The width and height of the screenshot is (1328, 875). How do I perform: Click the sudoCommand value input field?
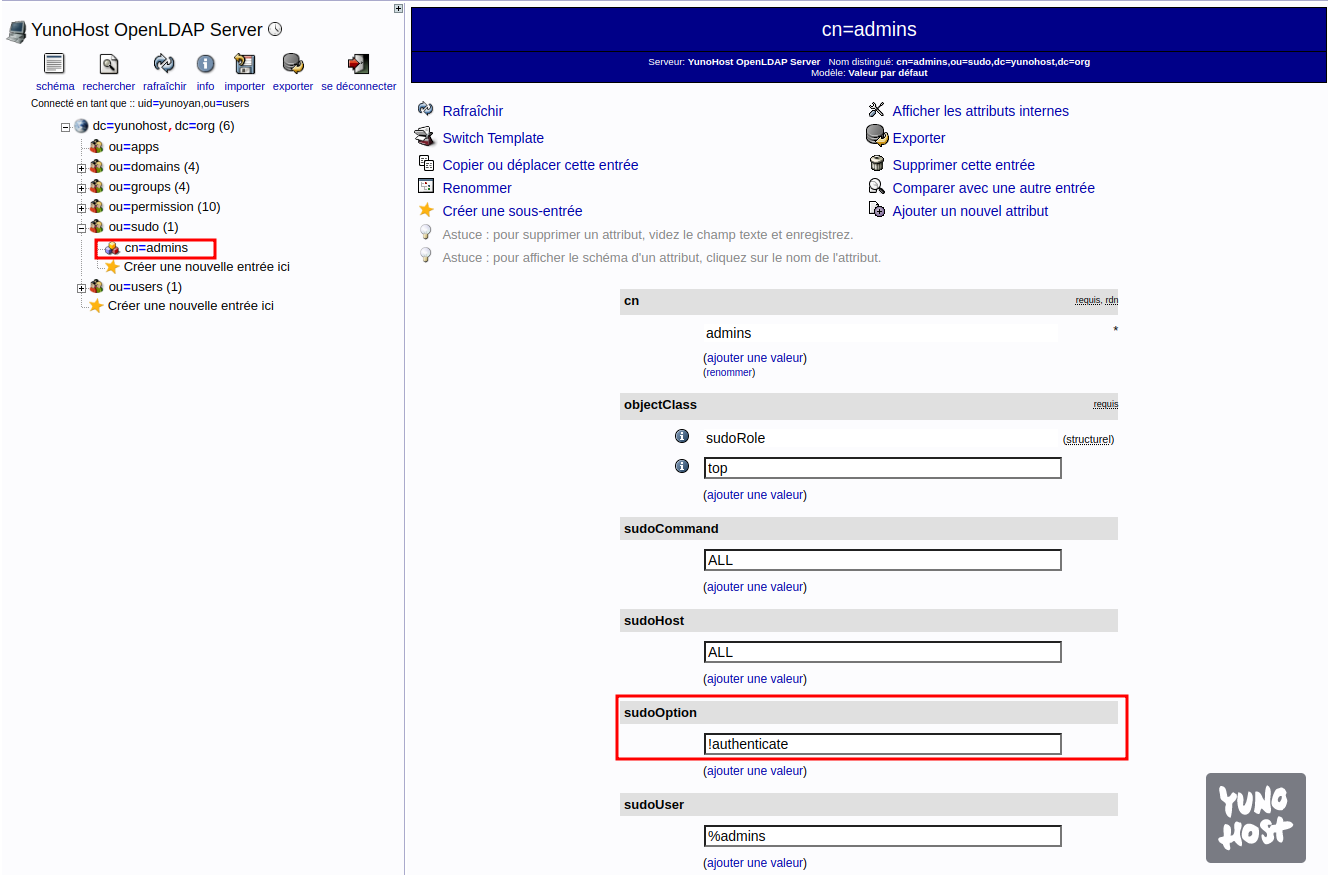[882, 560]
